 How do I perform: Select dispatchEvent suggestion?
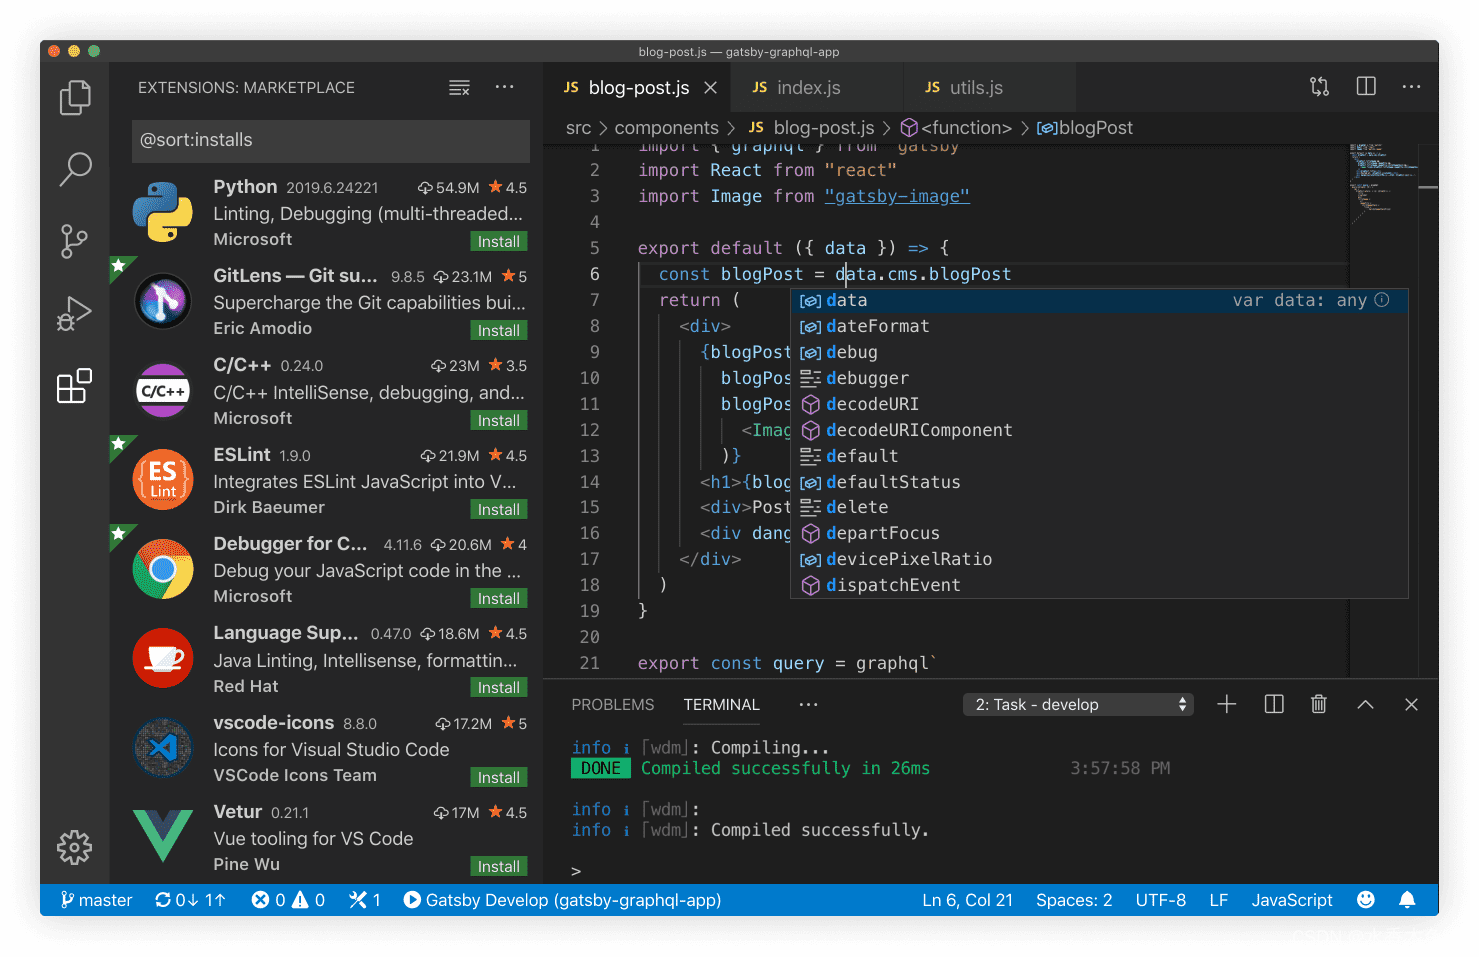(1099, 585)
